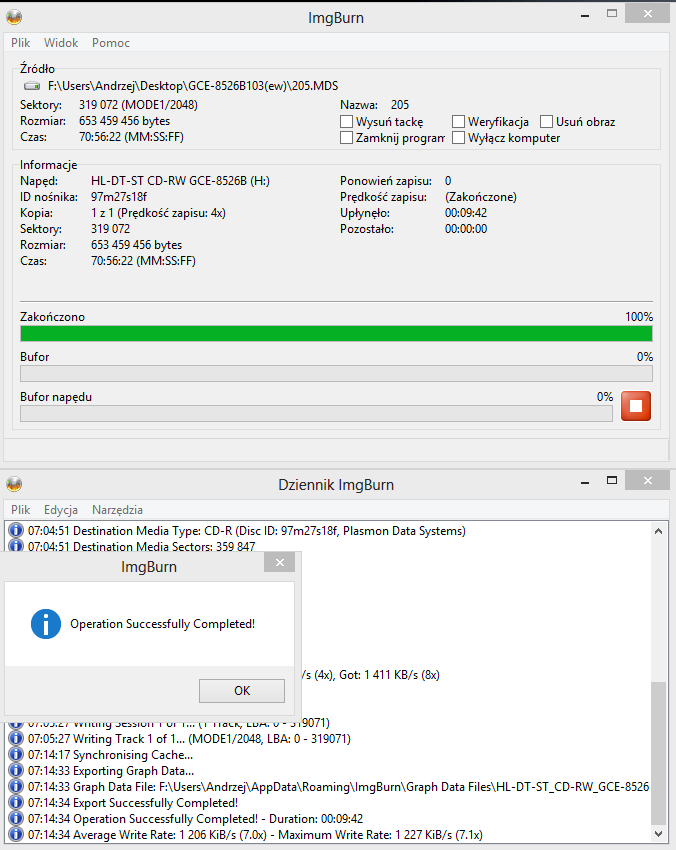
Task: Click the Bufor progress bar
Action: [x=336, y=374]
